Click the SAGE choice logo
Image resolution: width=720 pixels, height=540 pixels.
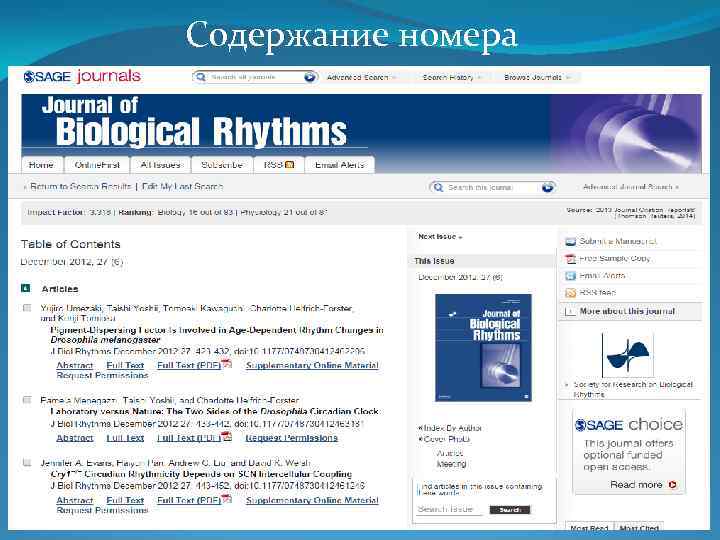[628, 425]
